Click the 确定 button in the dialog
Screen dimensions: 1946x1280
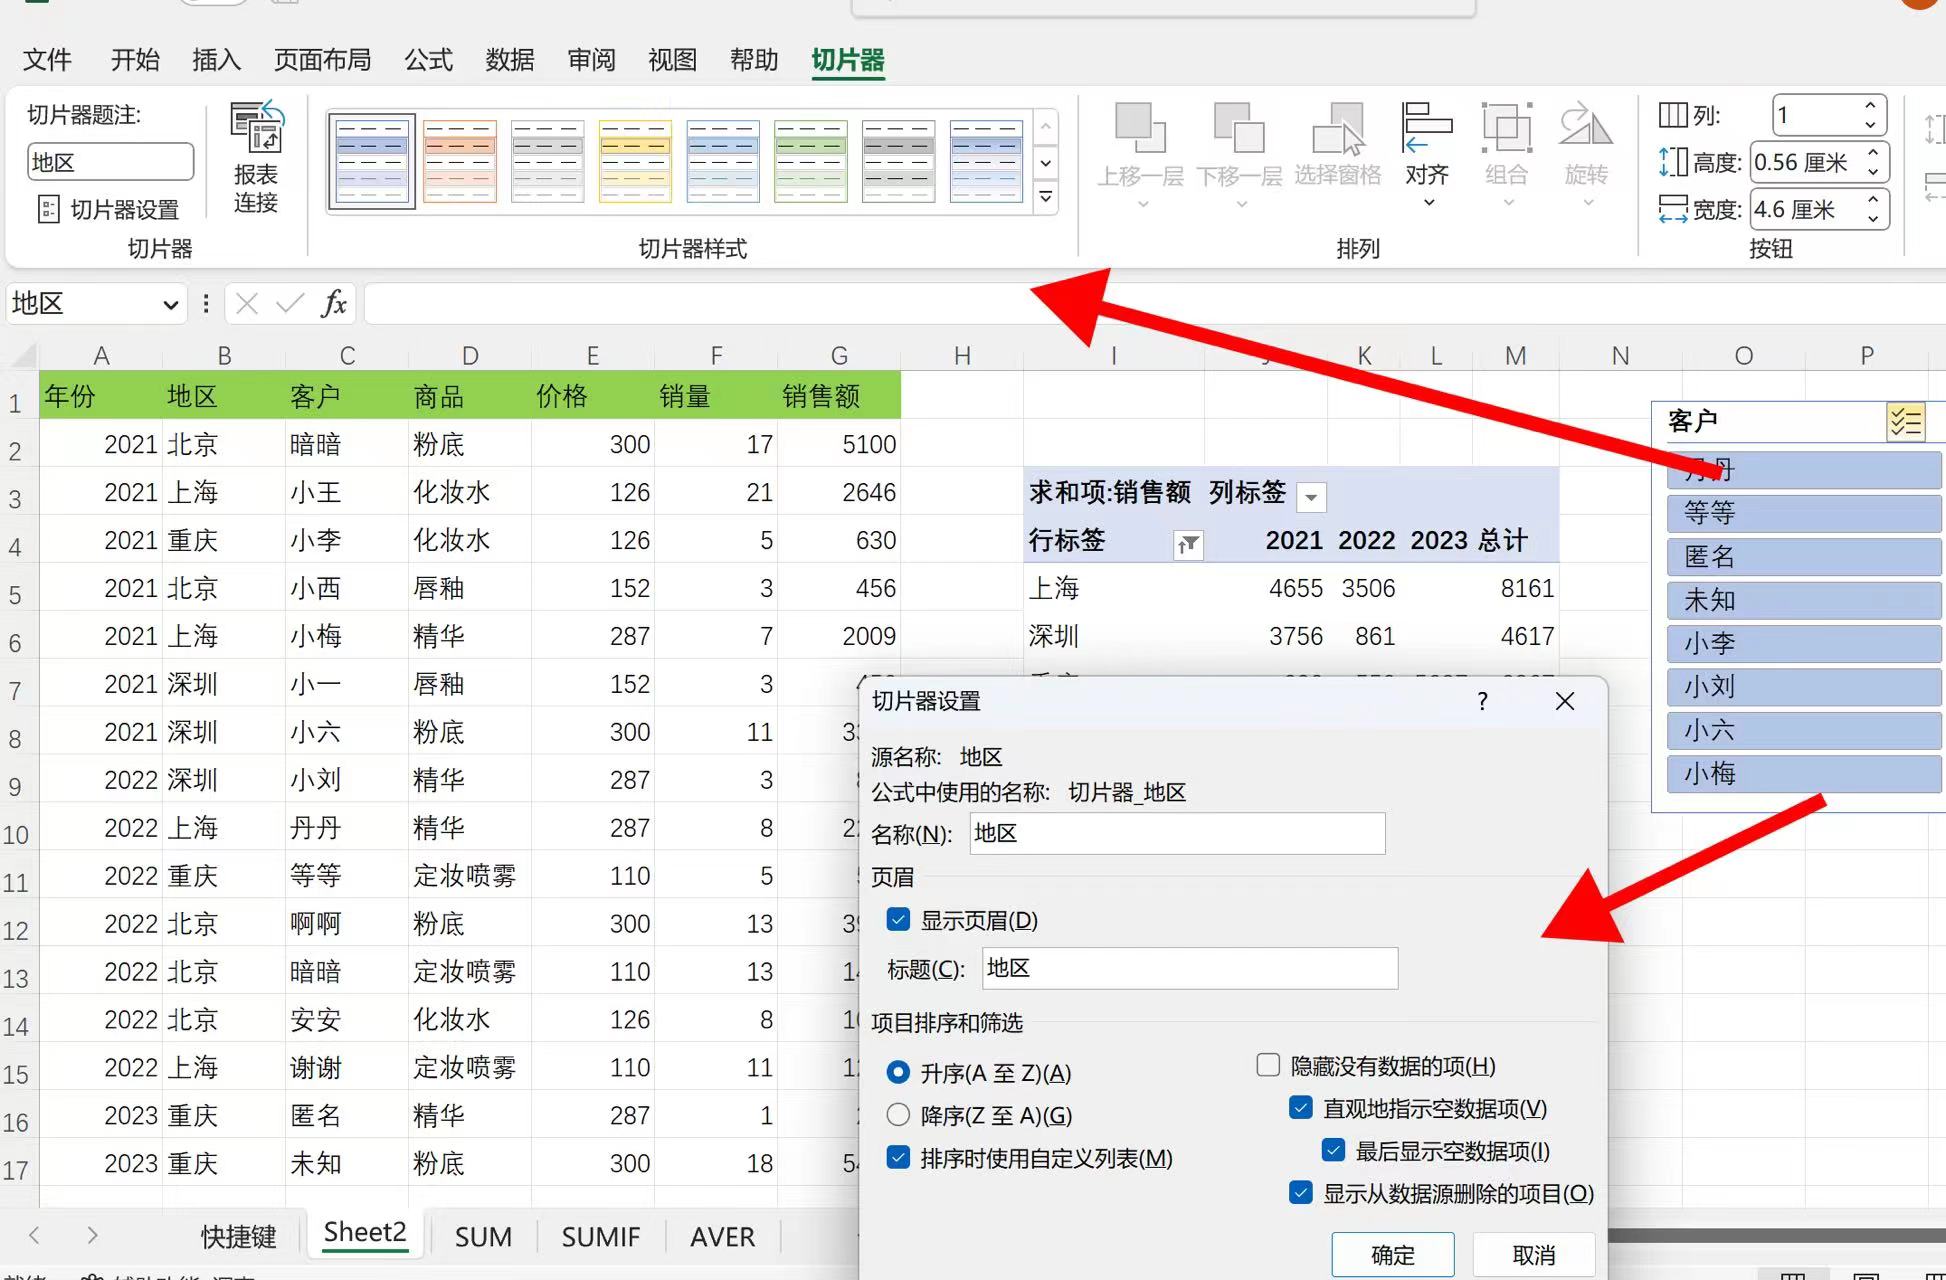click(1392, 1255)
